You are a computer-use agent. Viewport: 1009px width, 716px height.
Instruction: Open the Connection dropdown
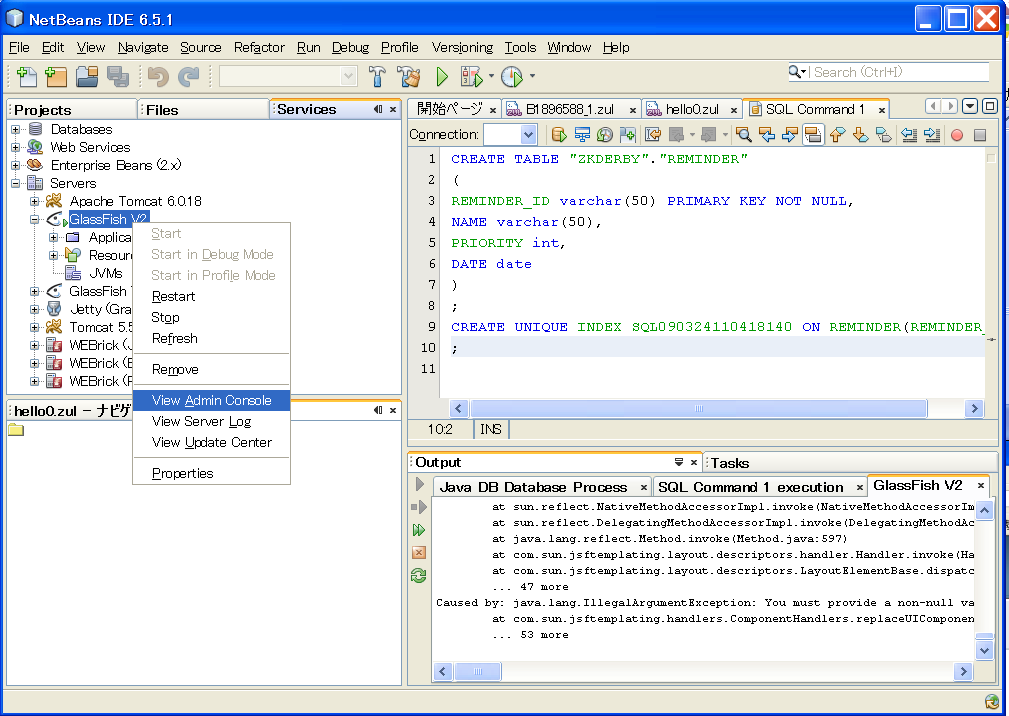[x=528, y=134]
